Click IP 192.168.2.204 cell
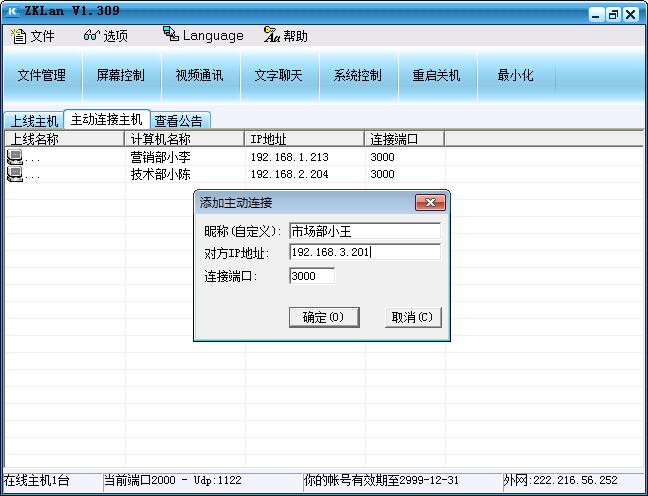This screenshot has height=496, width=648. [289, 174]
